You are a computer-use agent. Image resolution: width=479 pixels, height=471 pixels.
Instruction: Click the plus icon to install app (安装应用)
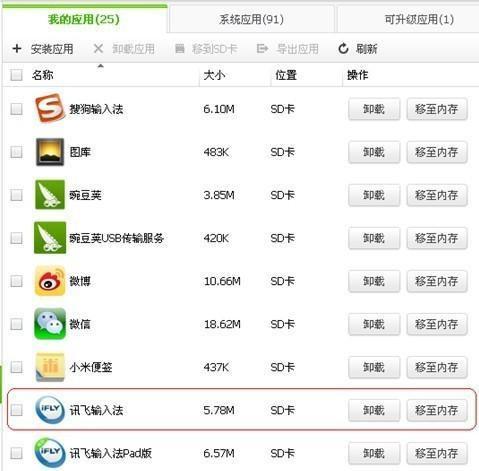click(17, 49)
